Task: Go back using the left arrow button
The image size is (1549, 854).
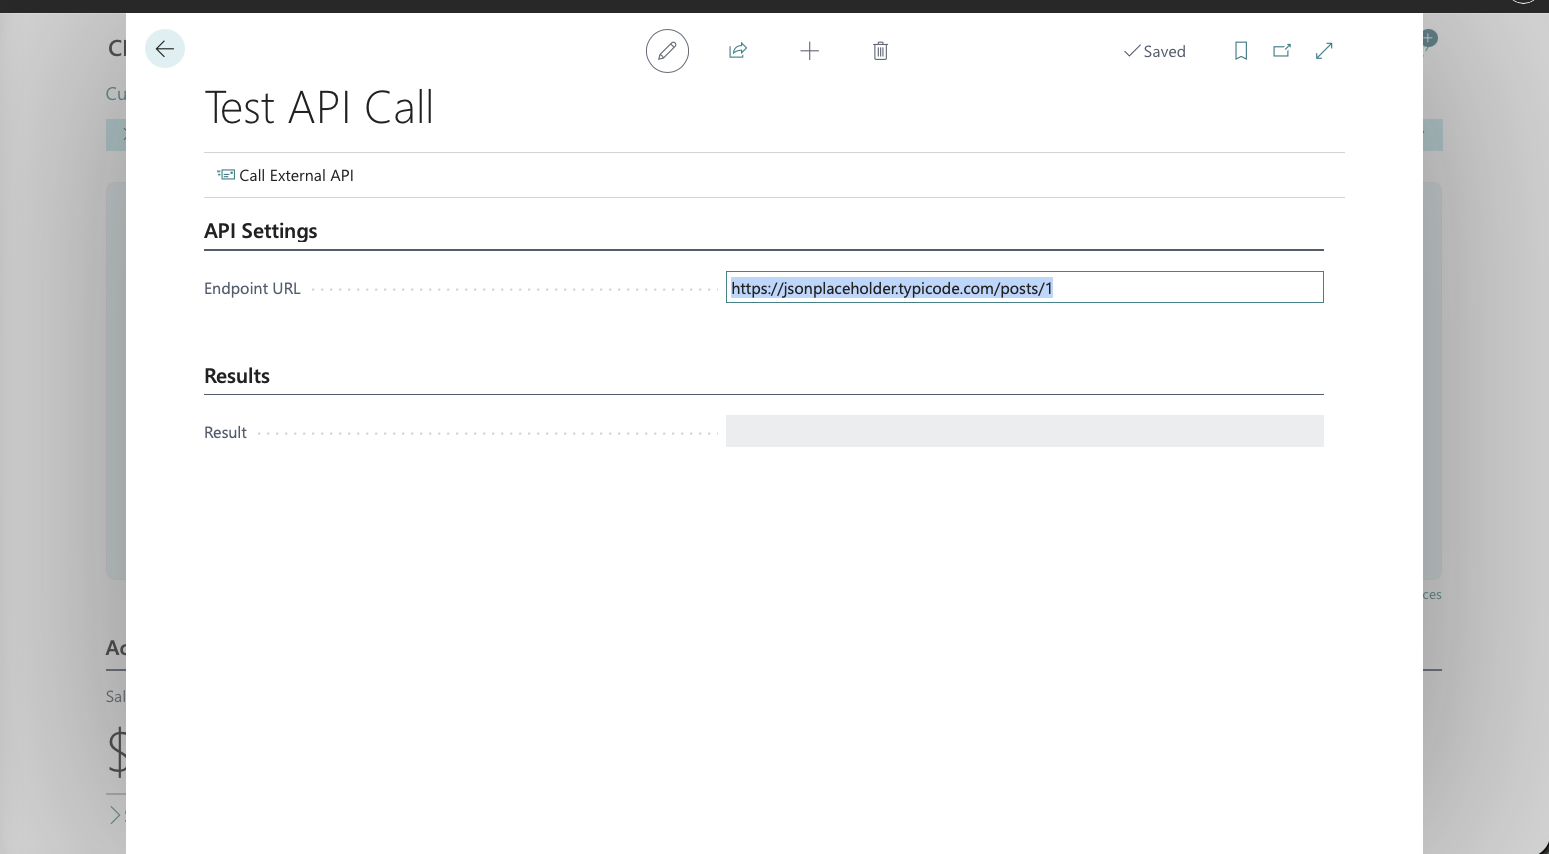Action: pyautogui.click(x=165, y=49)
